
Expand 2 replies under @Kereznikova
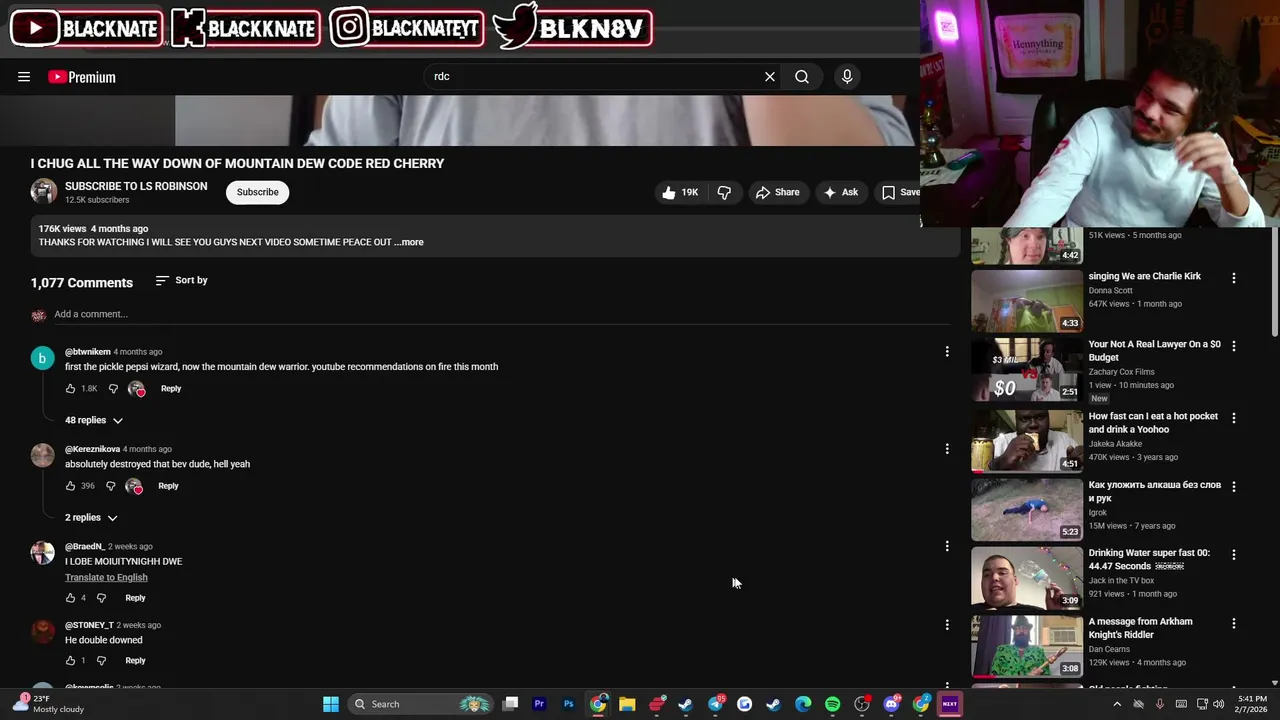[91, 518]
